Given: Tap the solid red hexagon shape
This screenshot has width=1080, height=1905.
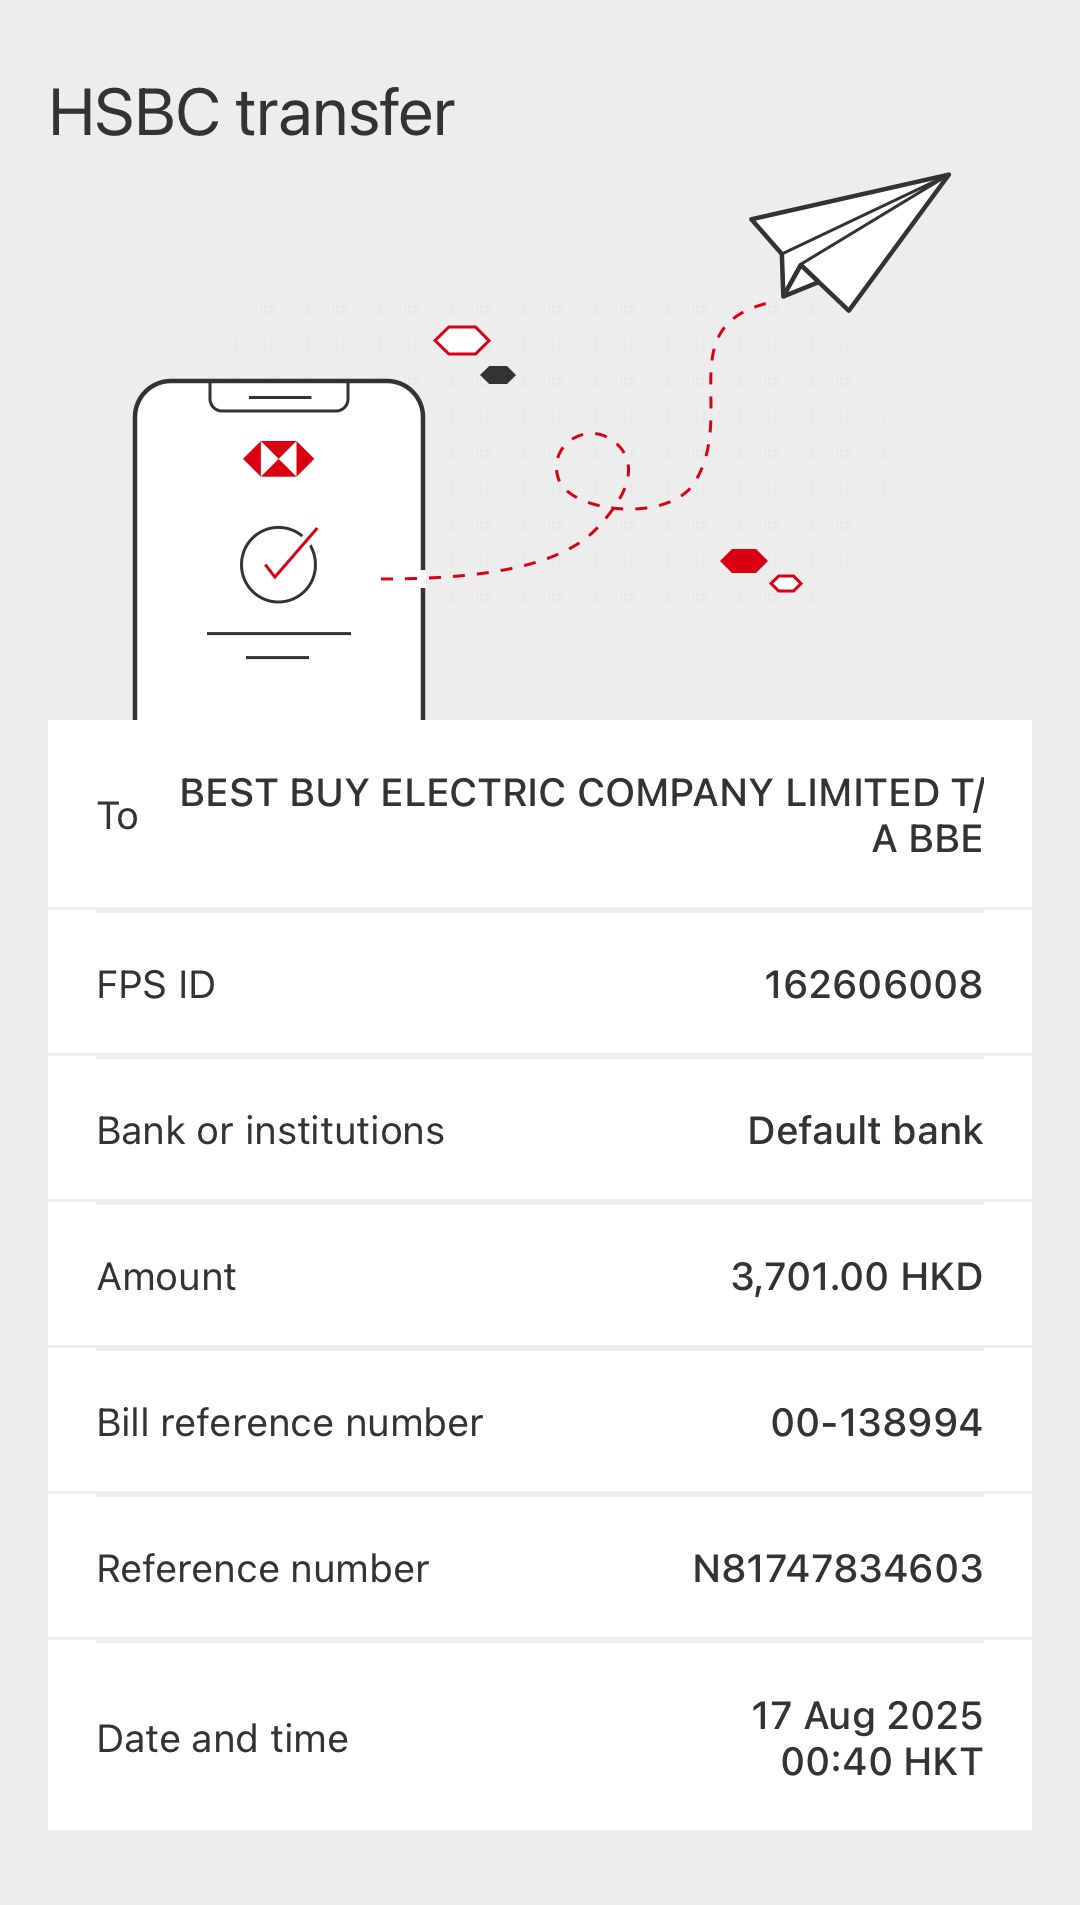Looking at the screenshot, I should click(744, 561).
